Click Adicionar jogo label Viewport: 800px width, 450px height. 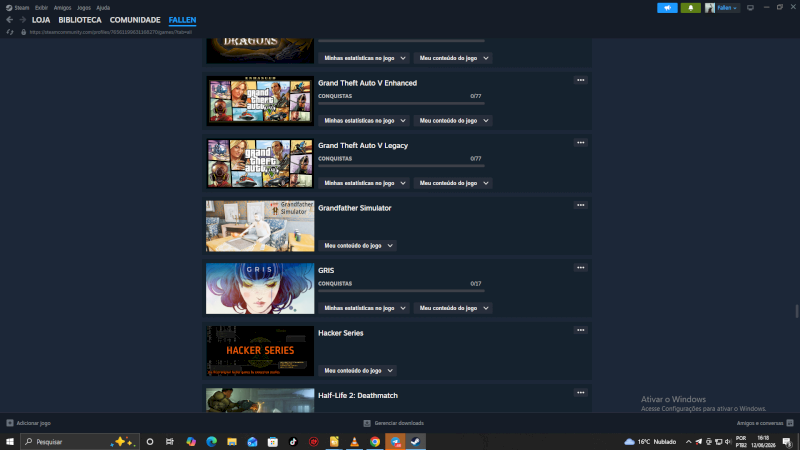34,423
